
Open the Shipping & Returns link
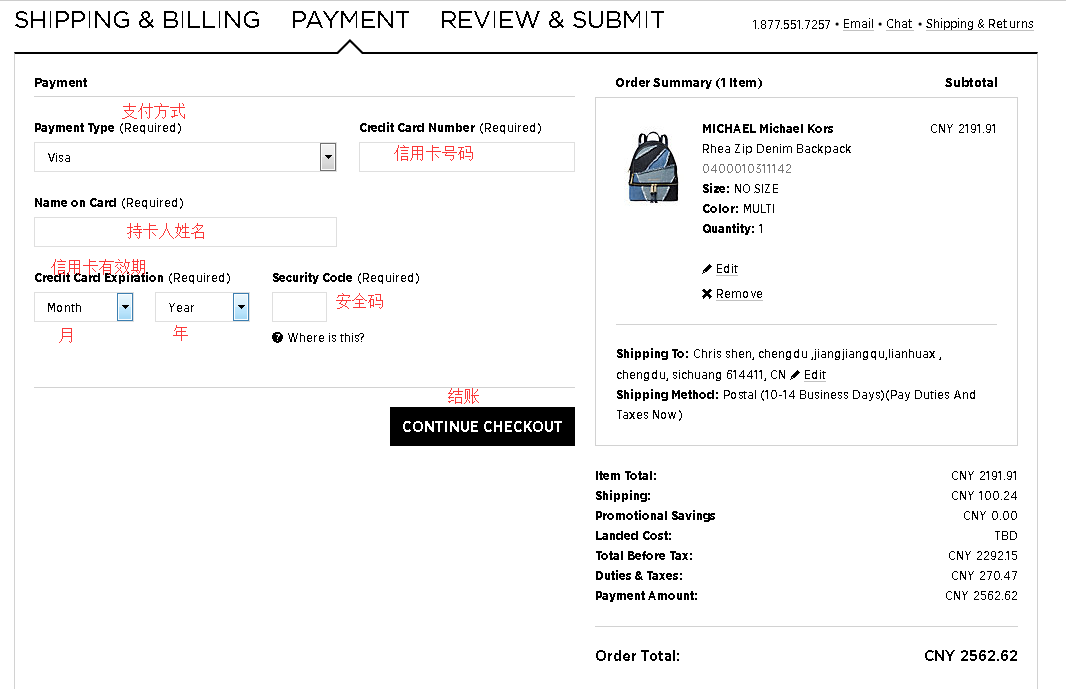[979, 24]
